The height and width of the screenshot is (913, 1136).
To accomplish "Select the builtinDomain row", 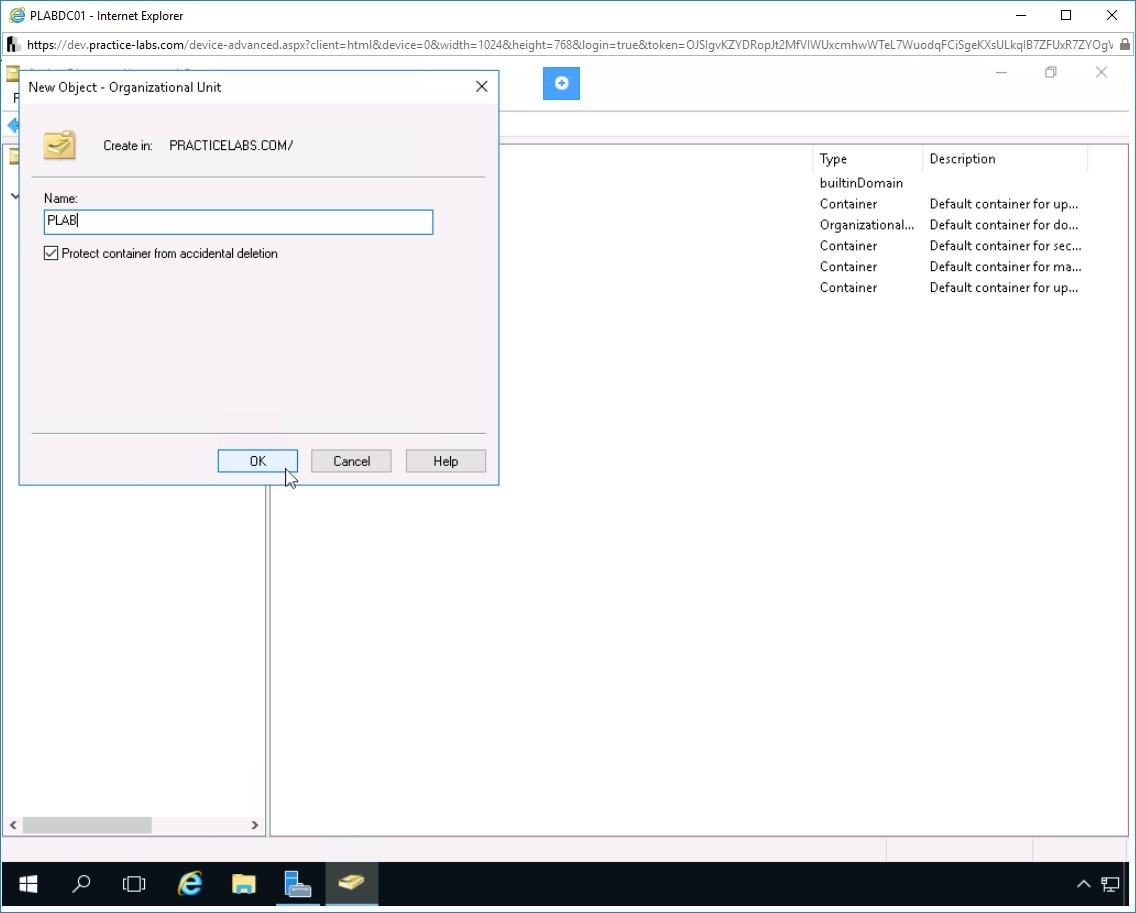I will 861,183.
